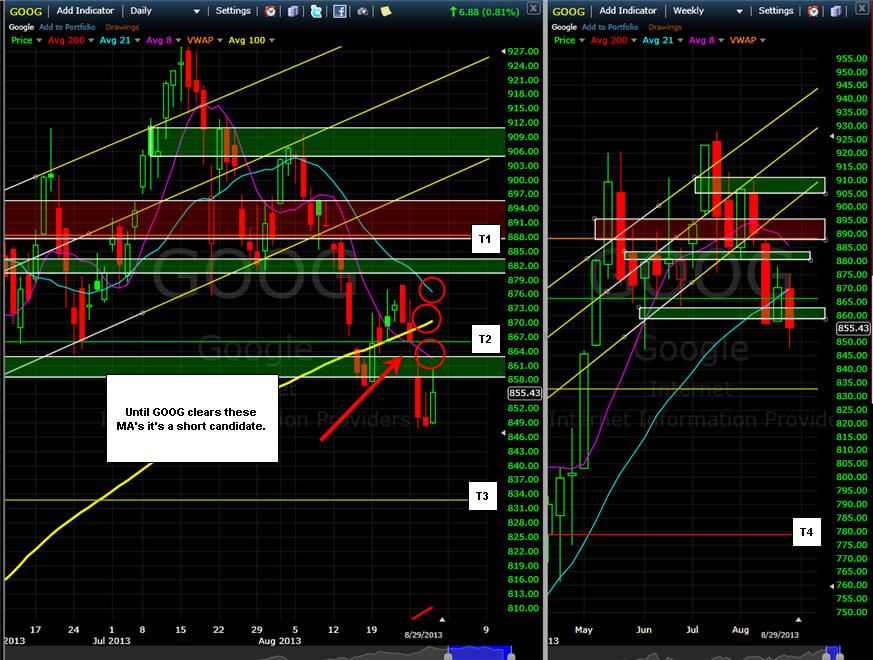Expand Avg 21 options on the Daily chart
The width and height of the screenshot is (873, 660).
(x=138, y=41)
